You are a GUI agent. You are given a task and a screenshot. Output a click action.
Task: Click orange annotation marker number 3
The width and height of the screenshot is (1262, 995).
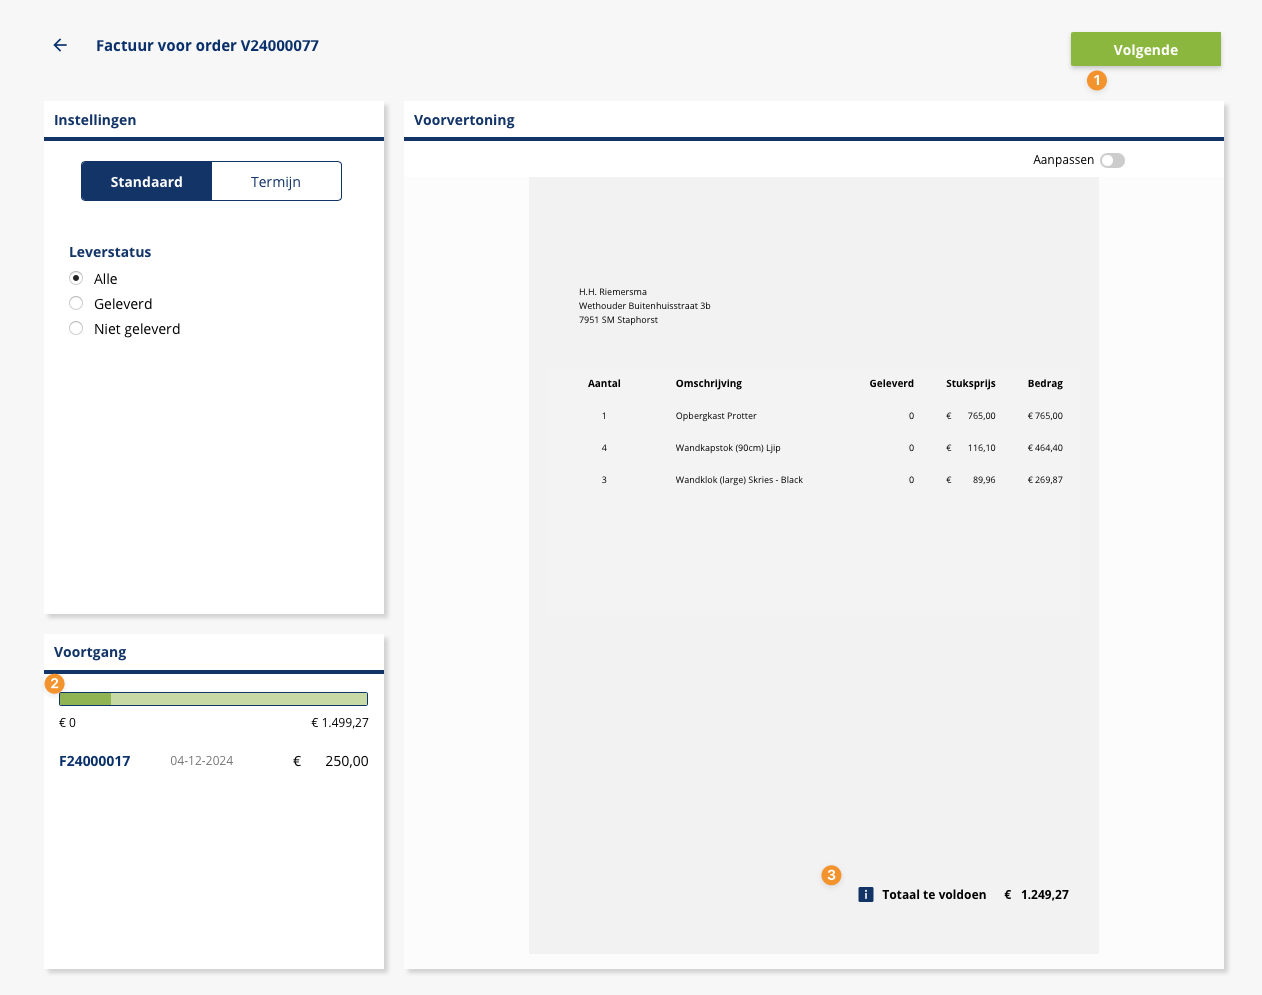(831, 875)
